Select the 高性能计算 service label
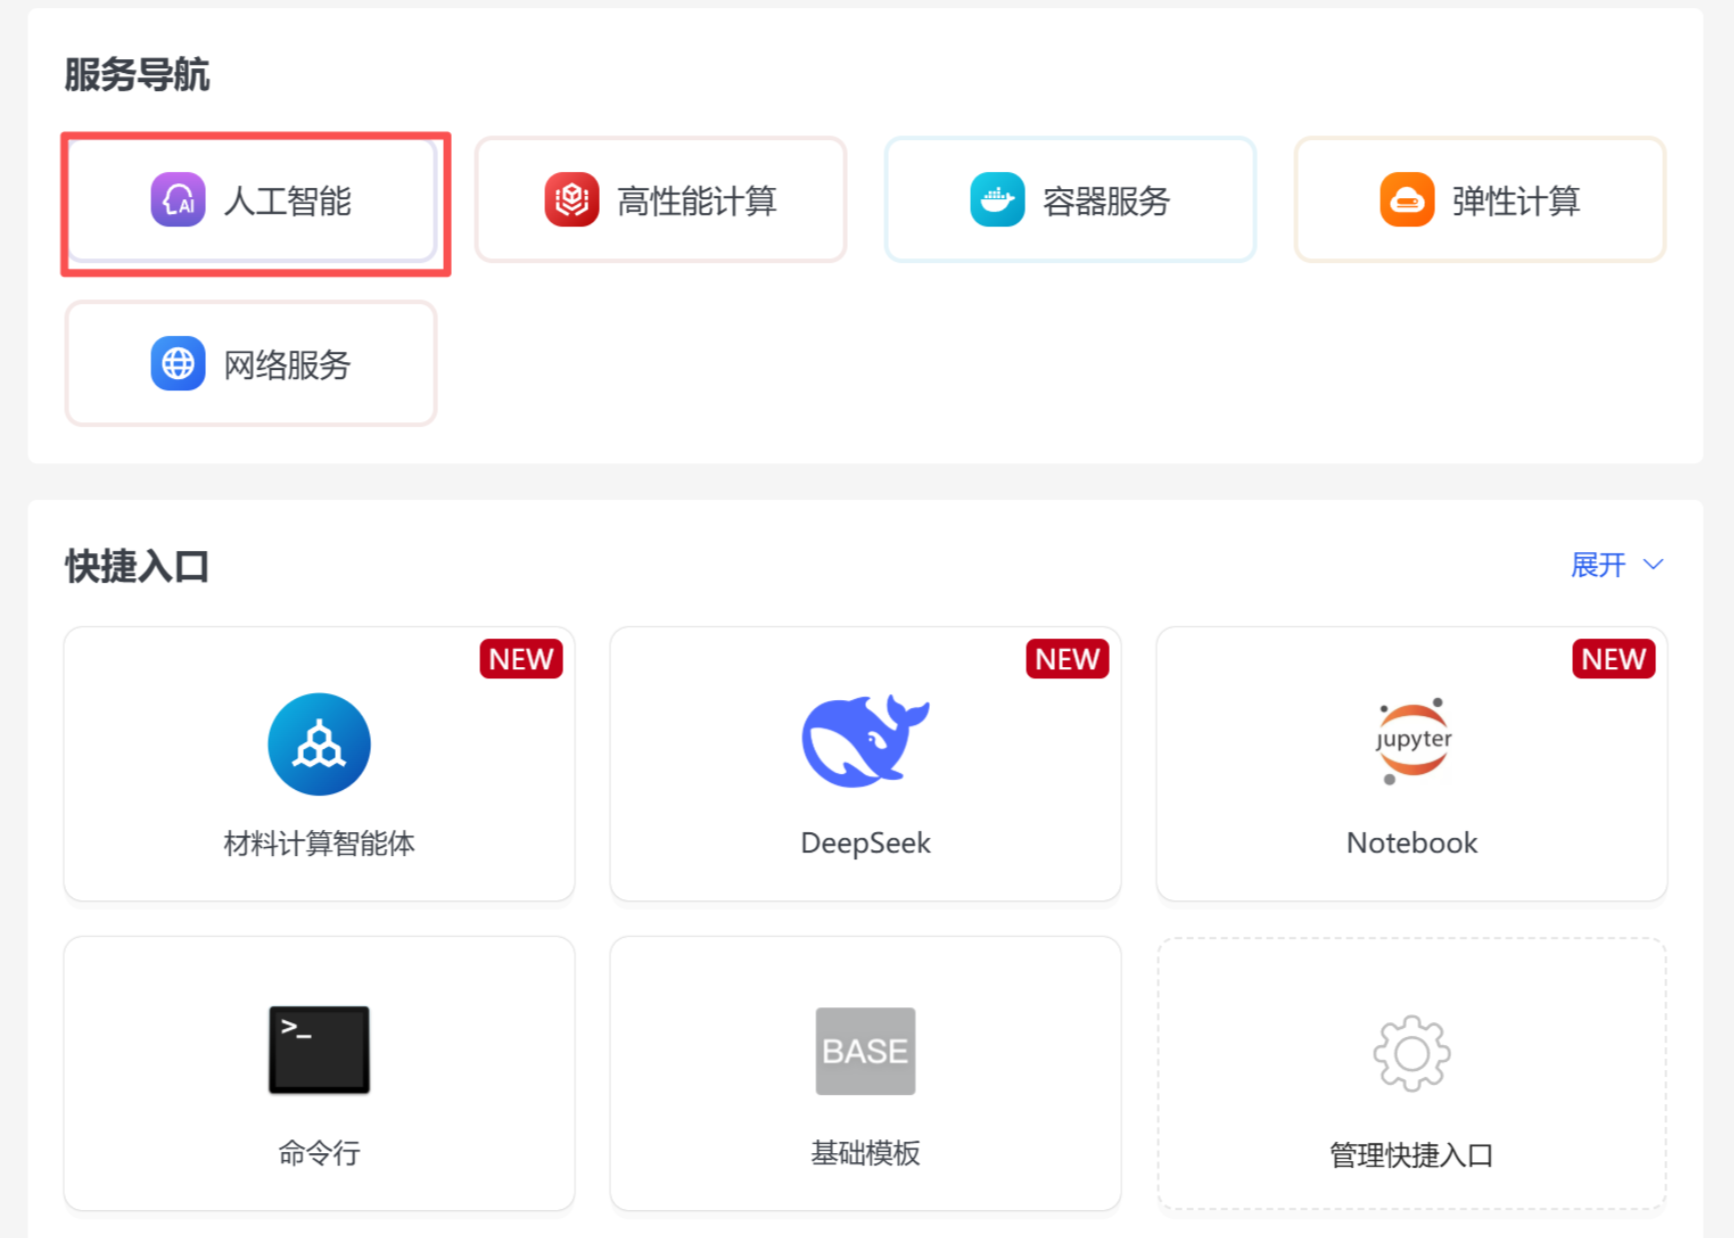The width and height of the screenshot is (1734, 1238). click(x=697, y=201)
